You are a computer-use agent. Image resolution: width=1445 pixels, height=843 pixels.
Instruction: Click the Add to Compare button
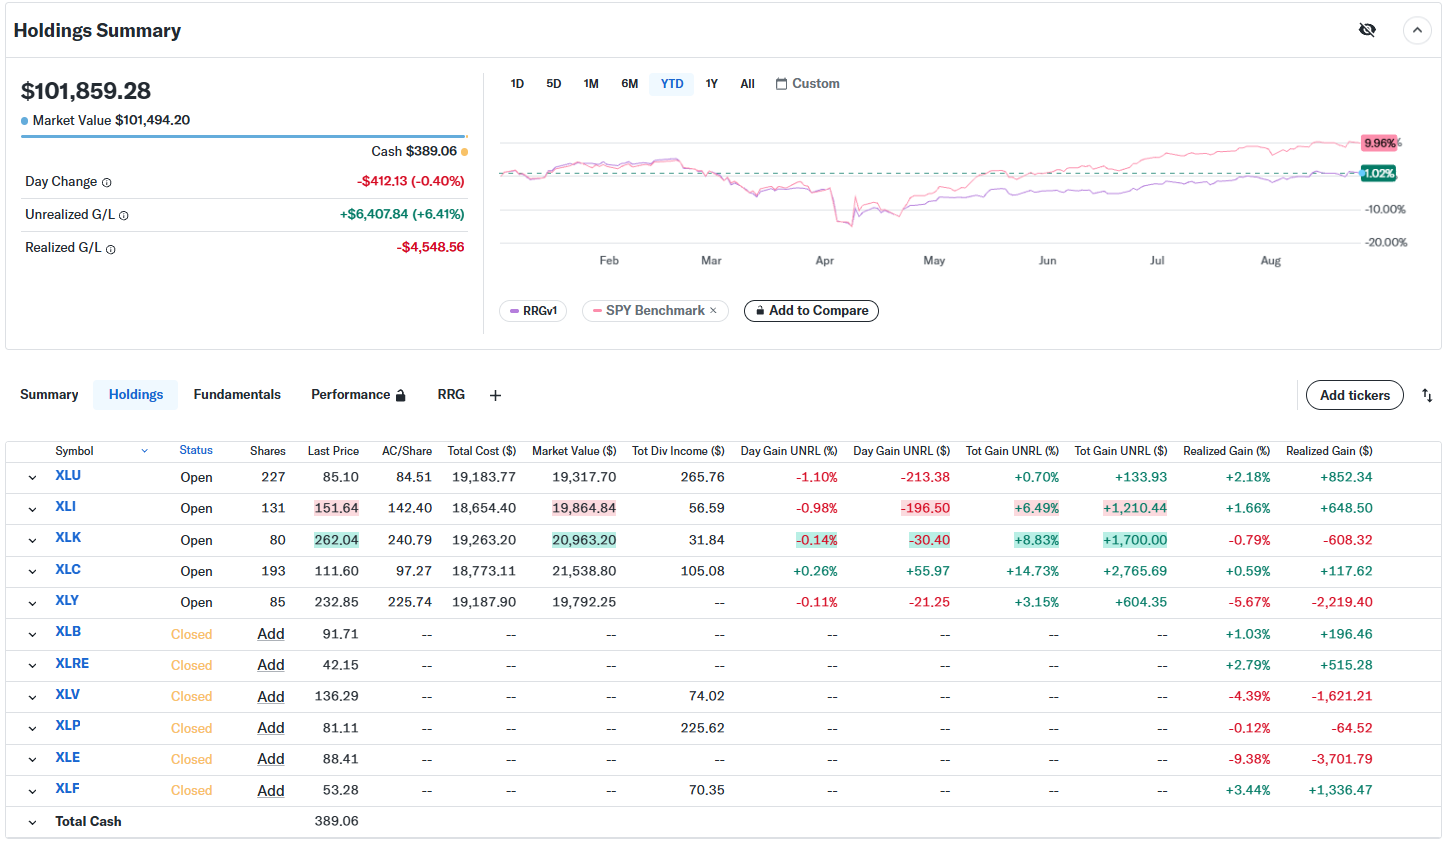(811, 311)
